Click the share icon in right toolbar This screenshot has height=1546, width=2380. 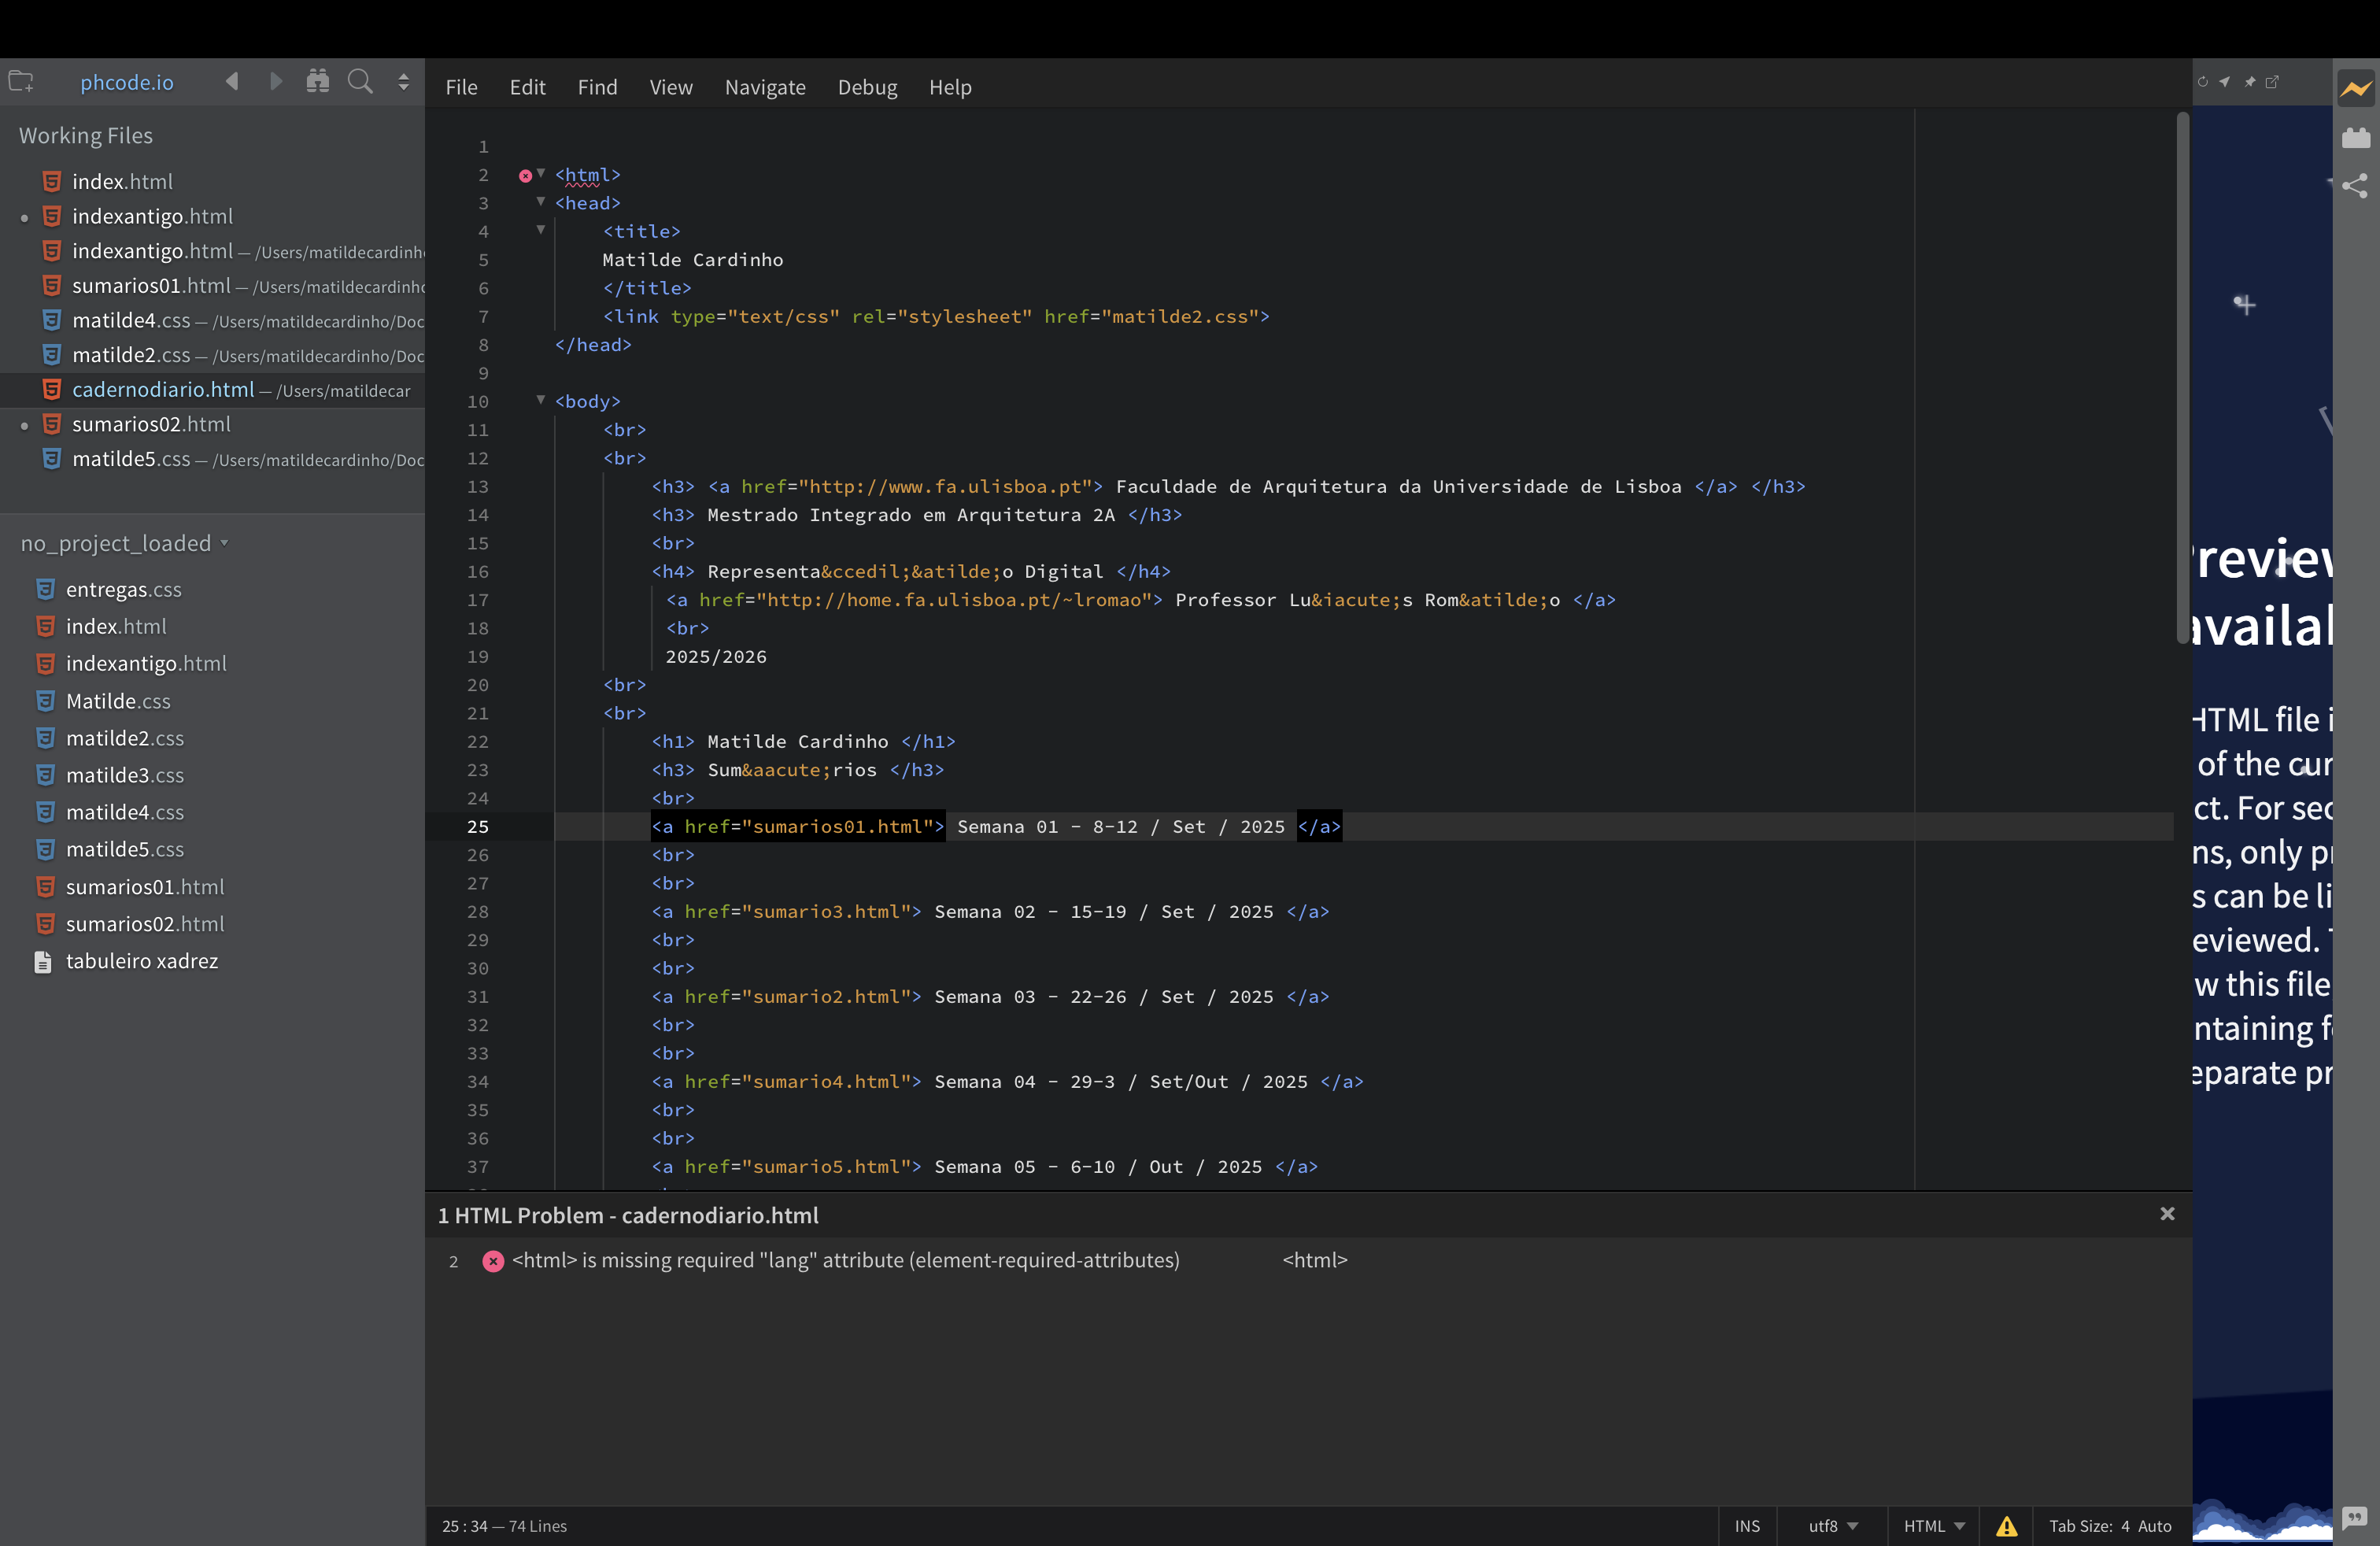2355,186
